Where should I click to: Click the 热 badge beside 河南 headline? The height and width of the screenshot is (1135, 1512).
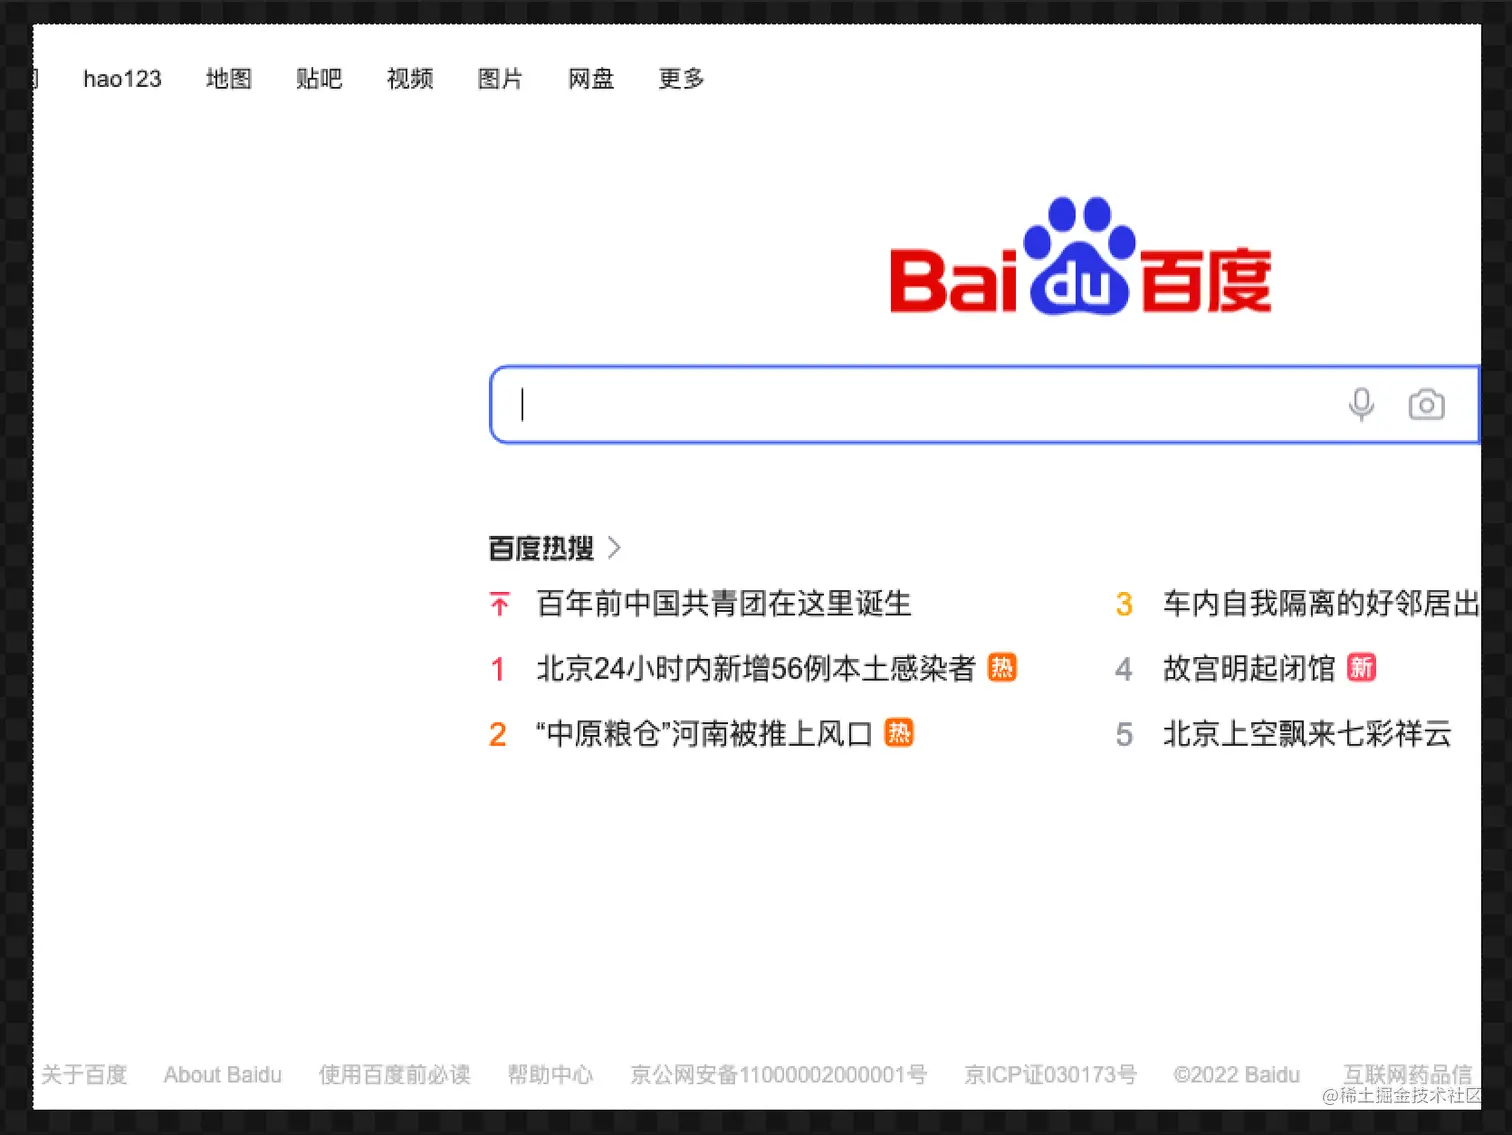[x=899, y=732]
